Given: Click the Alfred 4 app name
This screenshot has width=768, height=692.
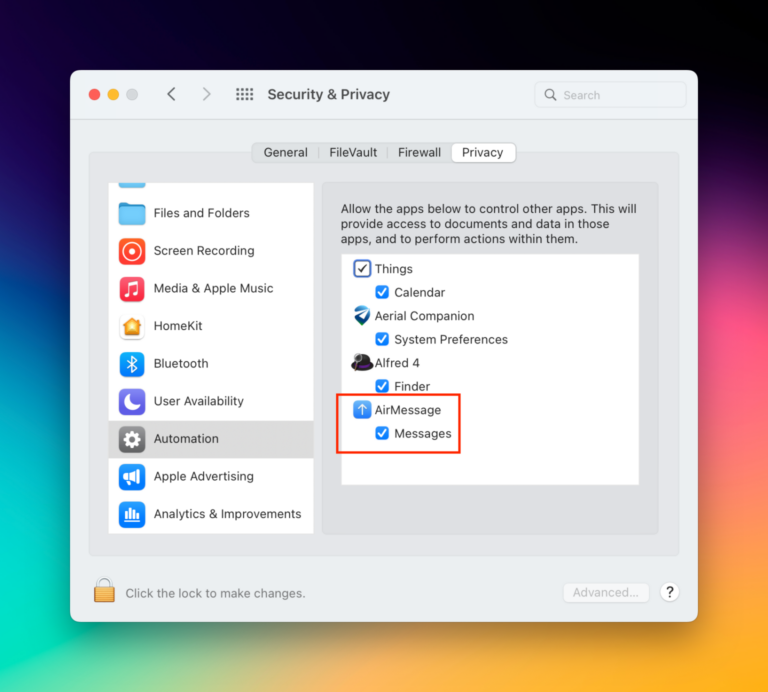Looking at the screenshot, I should [x=397, y=363].
